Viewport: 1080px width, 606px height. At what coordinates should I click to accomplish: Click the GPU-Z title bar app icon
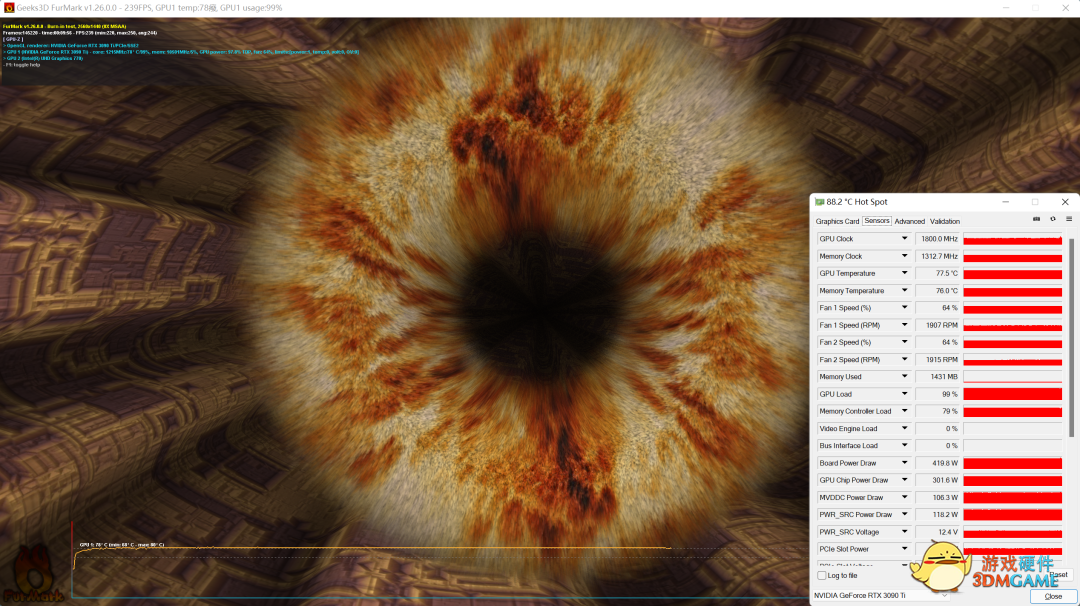coord(820,202)
